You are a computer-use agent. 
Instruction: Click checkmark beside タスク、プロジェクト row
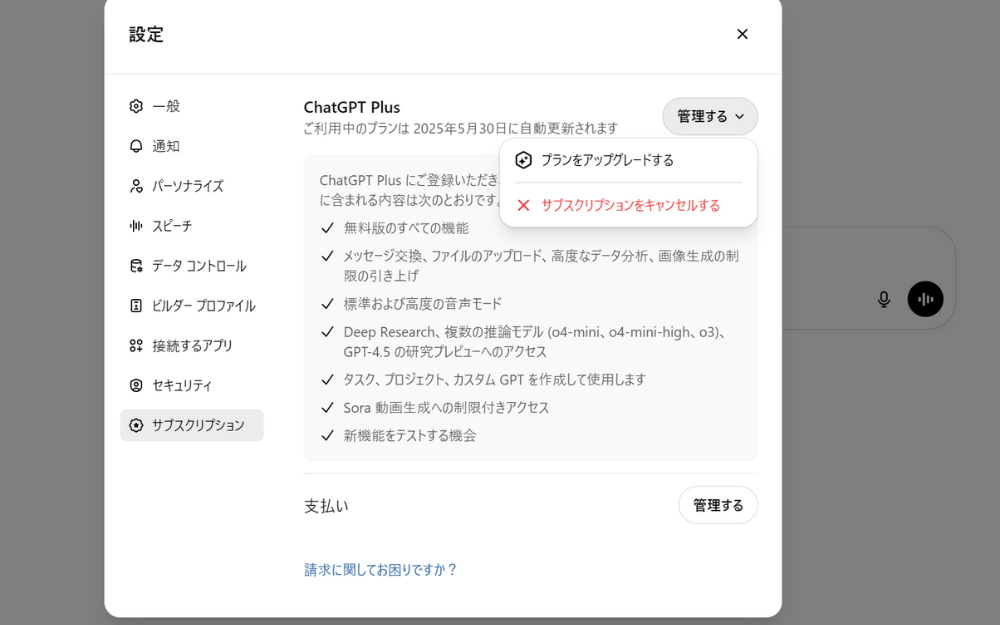327,379
